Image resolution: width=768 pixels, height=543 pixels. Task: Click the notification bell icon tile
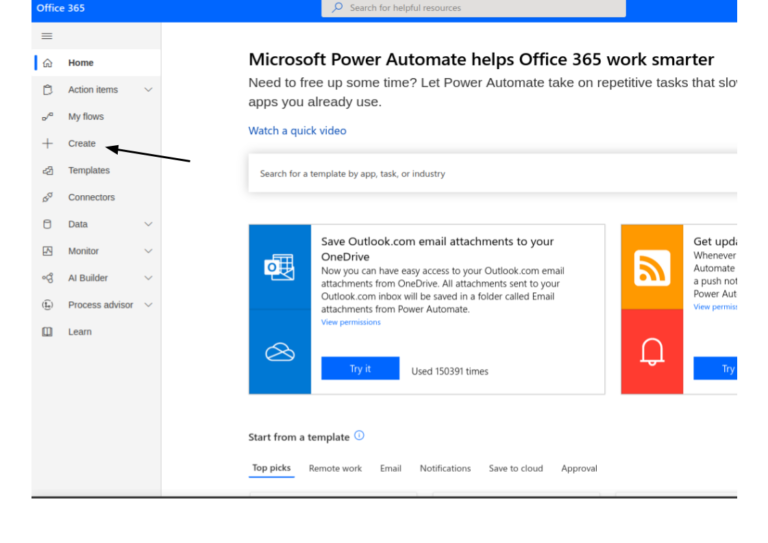pos(652,352)
